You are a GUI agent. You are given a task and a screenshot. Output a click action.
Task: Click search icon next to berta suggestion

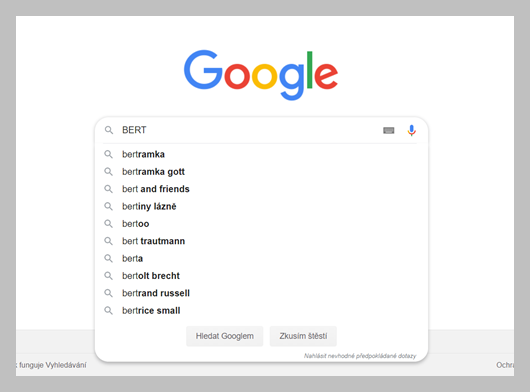click(108, 258)
